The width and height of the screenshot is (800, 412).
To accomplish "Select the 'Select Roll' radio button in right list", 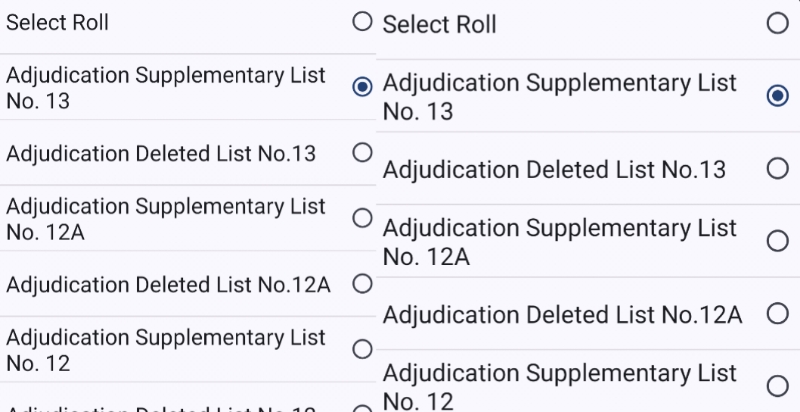I will [x=777, y=23].
